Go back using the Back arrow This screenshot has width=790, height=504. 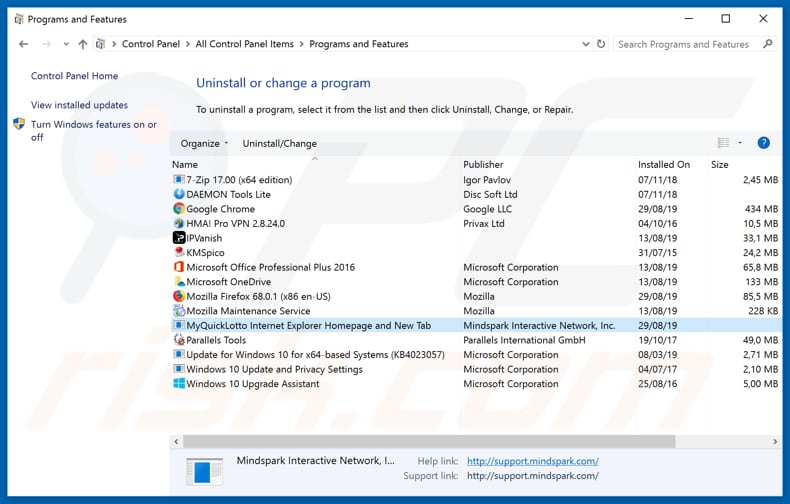click(23, 44)
